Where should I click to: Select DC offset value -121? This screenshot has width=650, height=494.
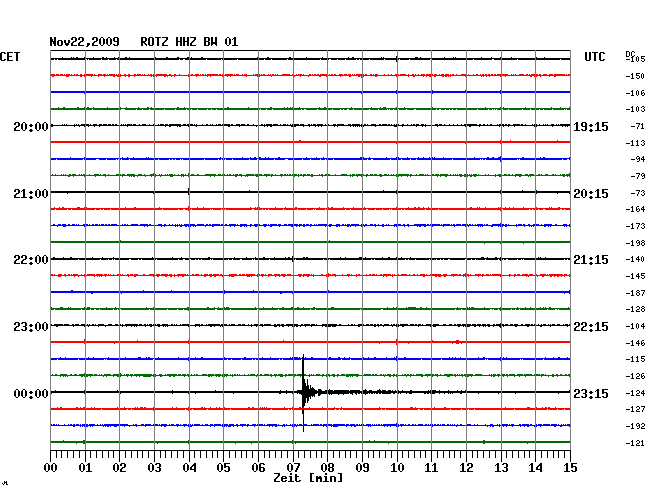[635, 443]
